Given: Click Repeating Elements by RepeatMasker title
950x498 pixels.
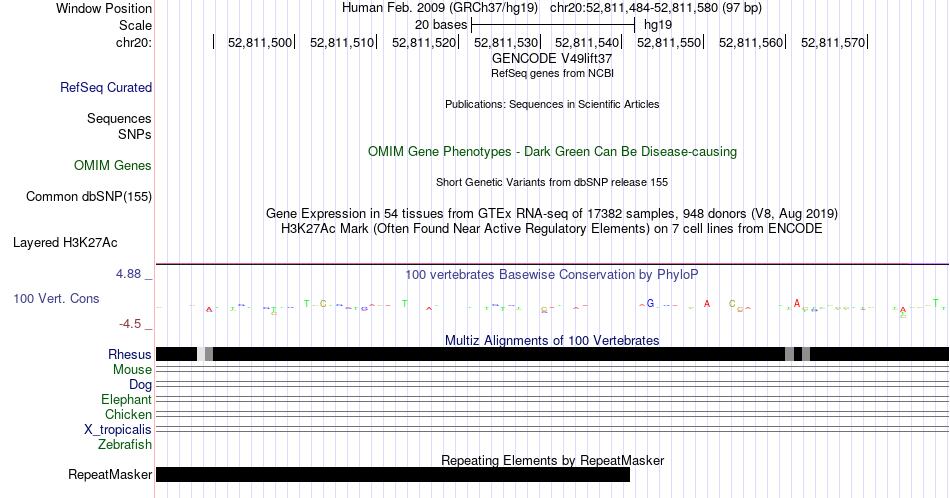Looking at the screenshot, I should click(552, 460).
